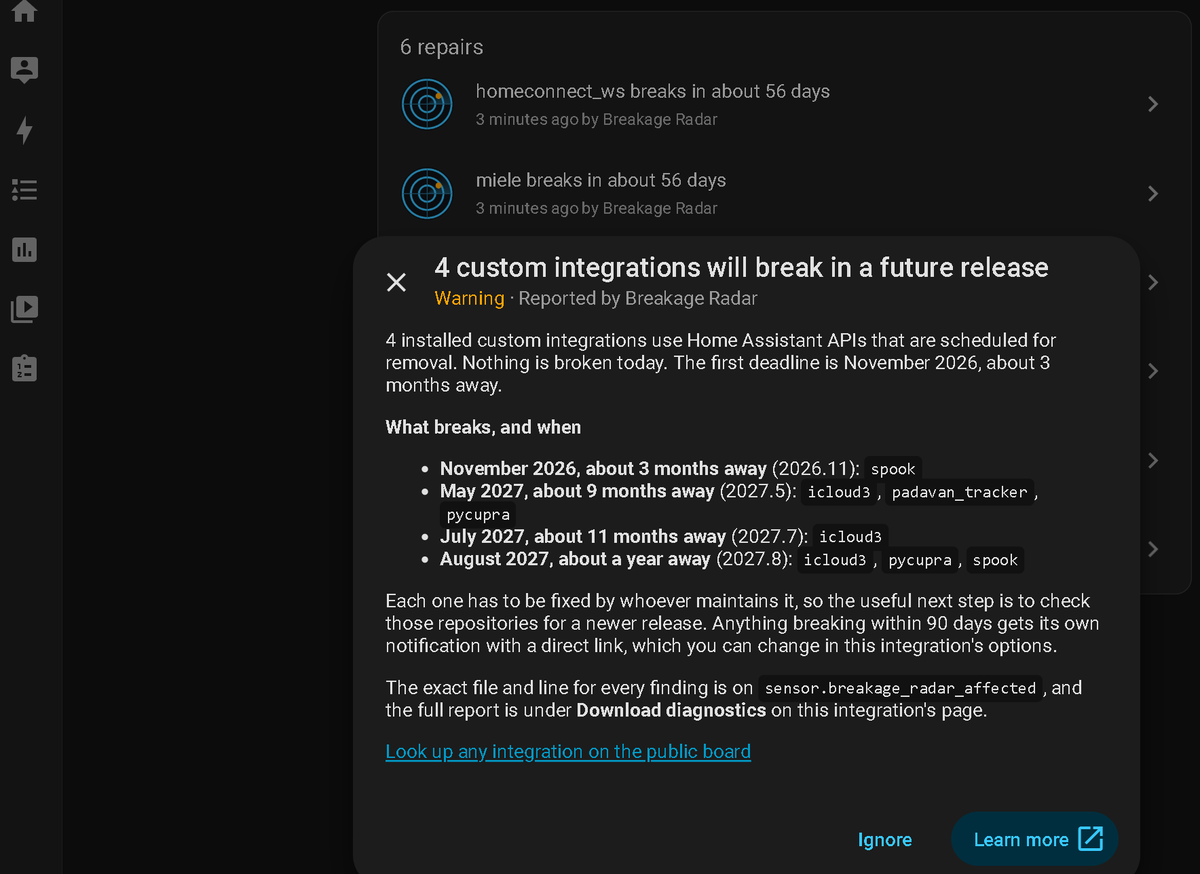The image size is (1200, 874).
Task: Click timestamp under homeconnect_ws repair
Action: 526,119
